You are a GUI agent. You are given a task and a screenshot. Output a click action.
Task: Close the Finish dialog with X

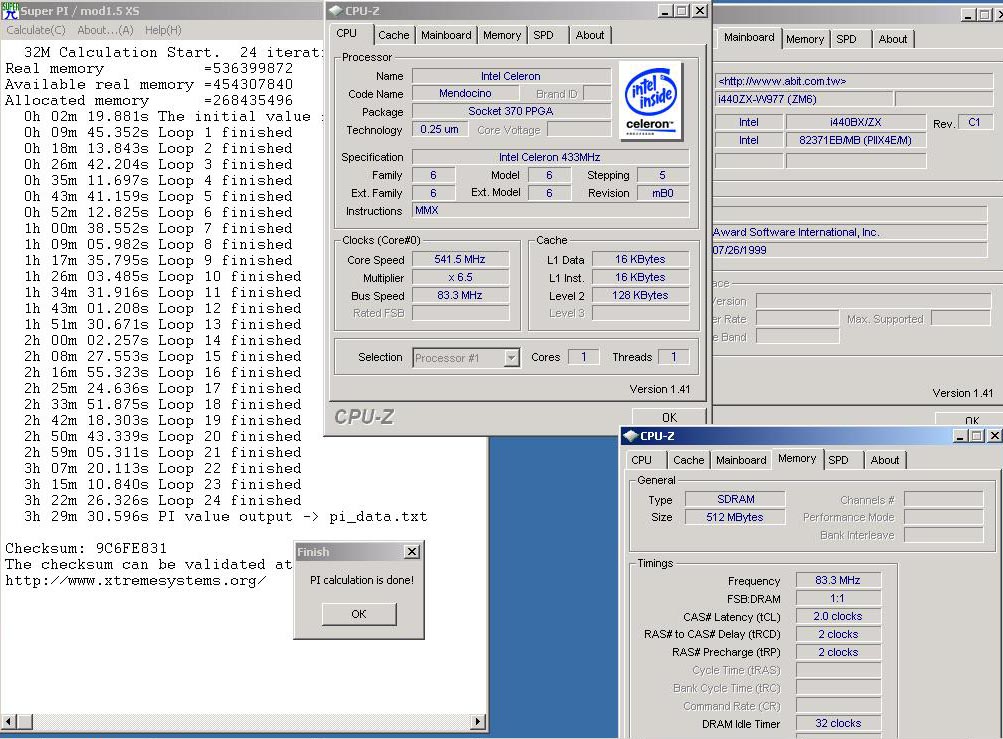point(412,552)
